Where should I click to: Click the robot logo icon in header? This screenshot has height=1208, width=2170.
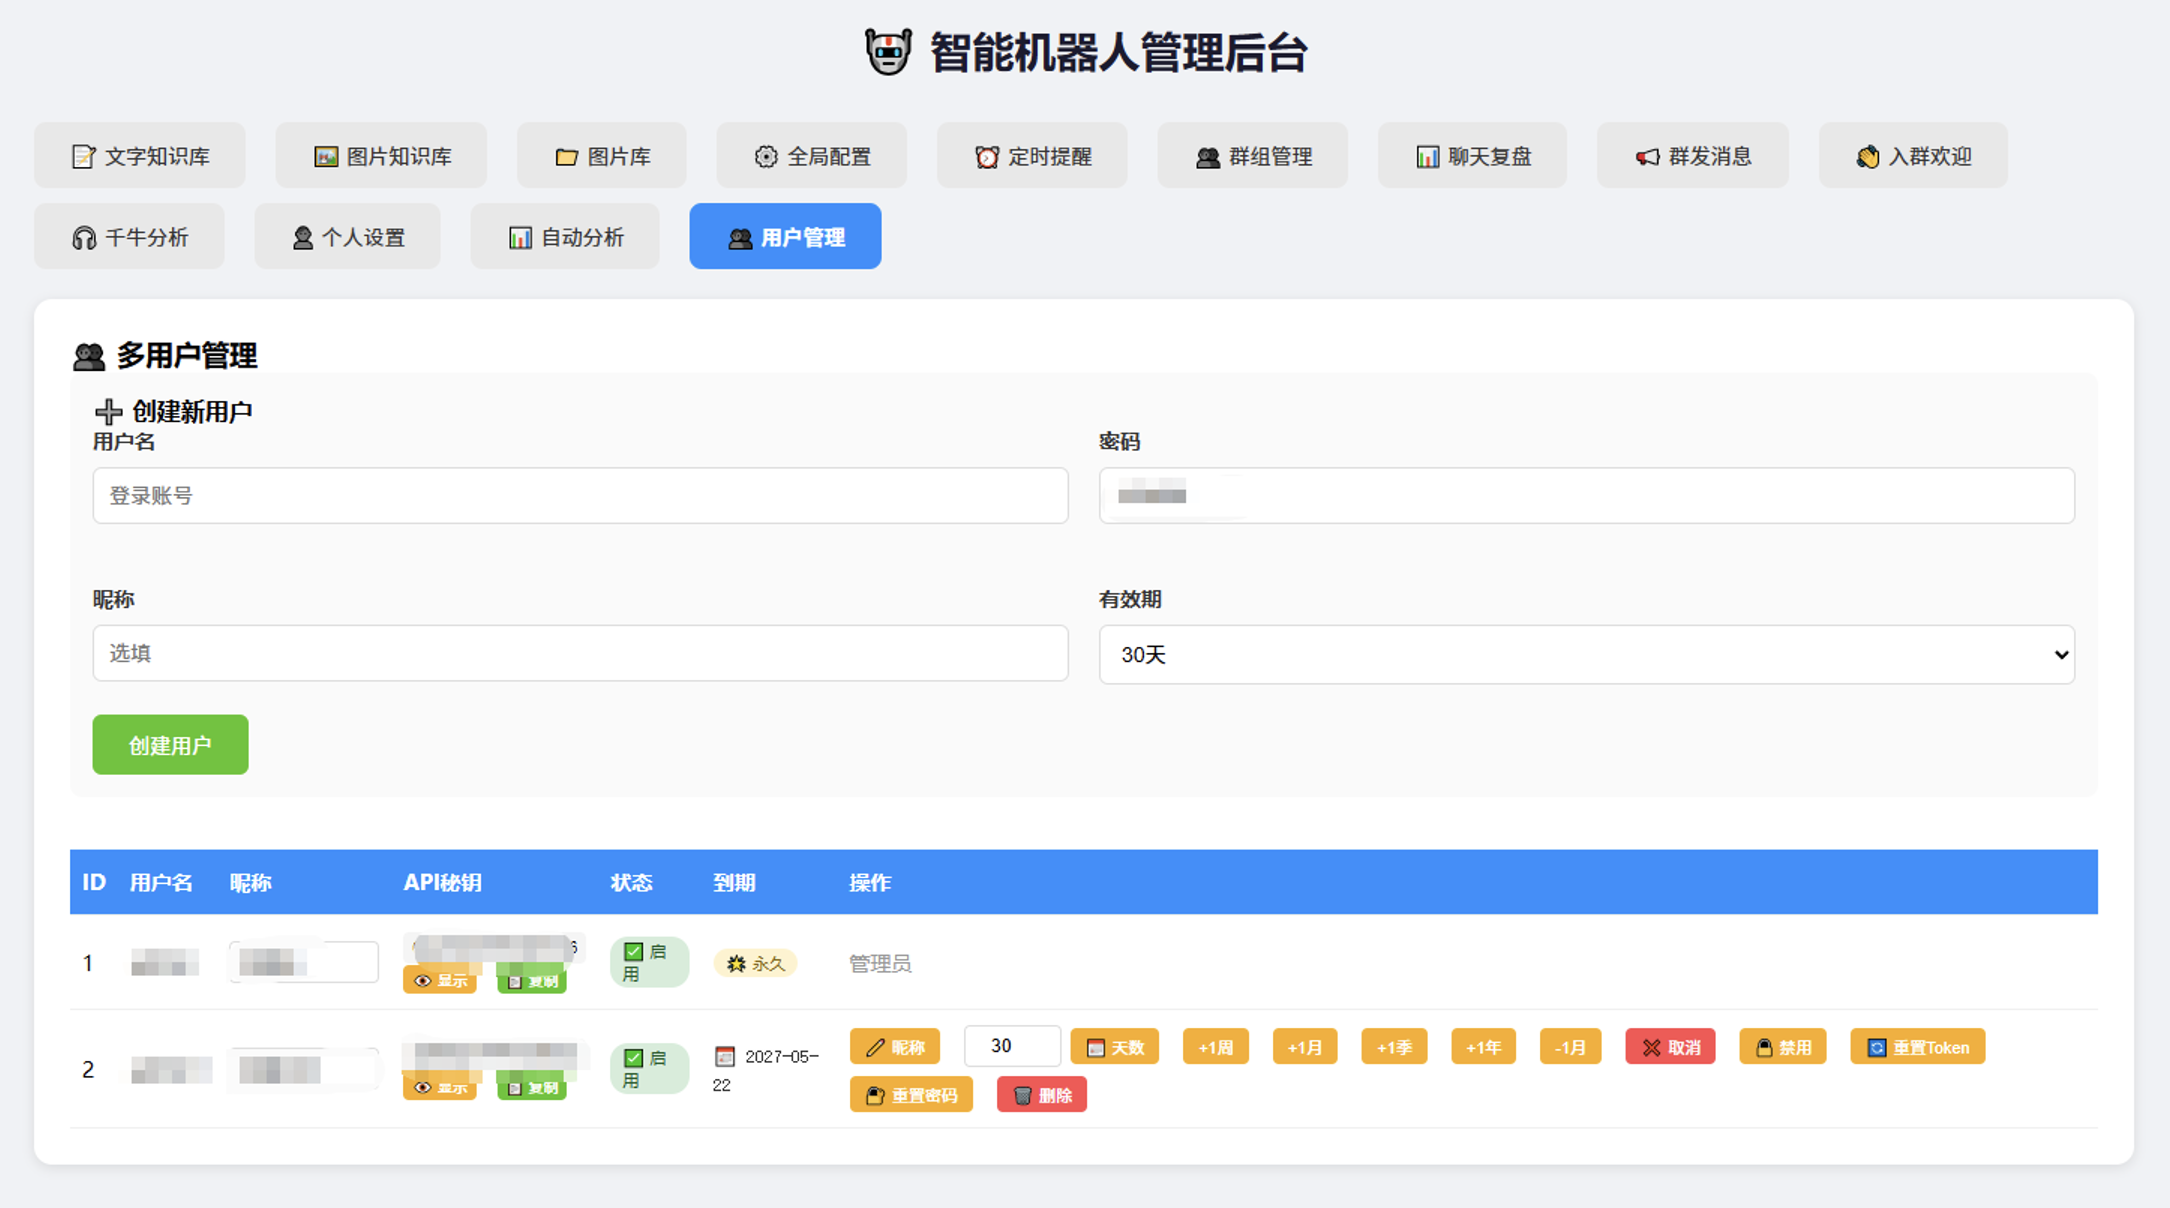pyautogui.click(x=888, y=52)
